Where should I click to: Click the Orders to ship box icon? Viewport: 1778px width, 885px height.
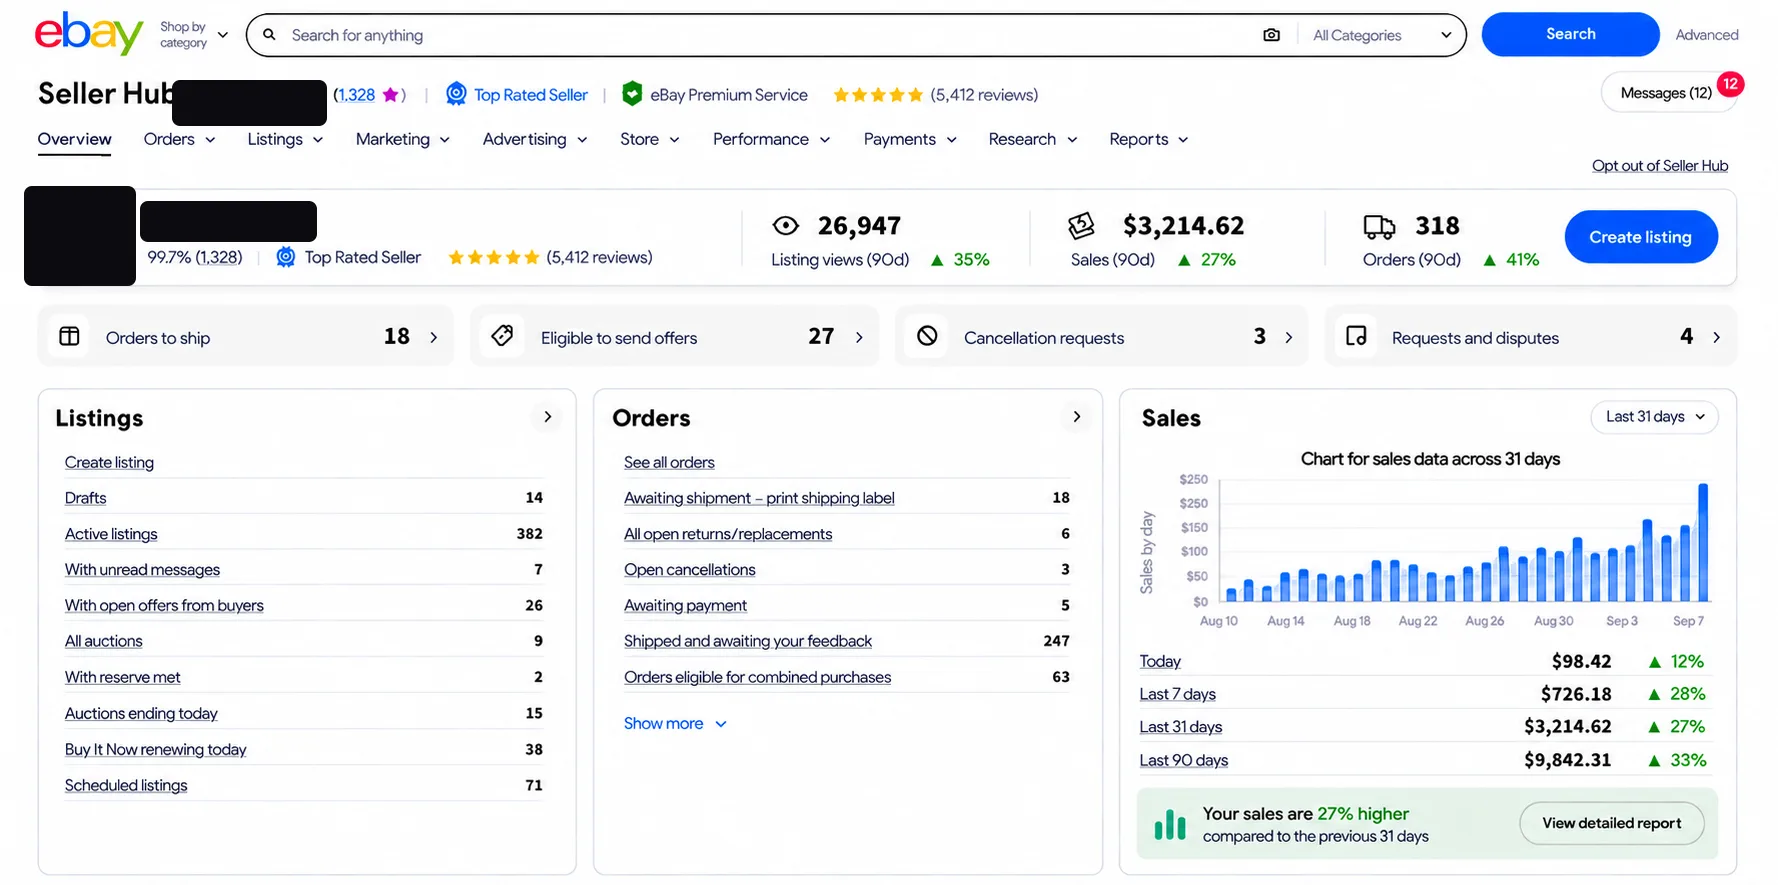click(69, 336)
